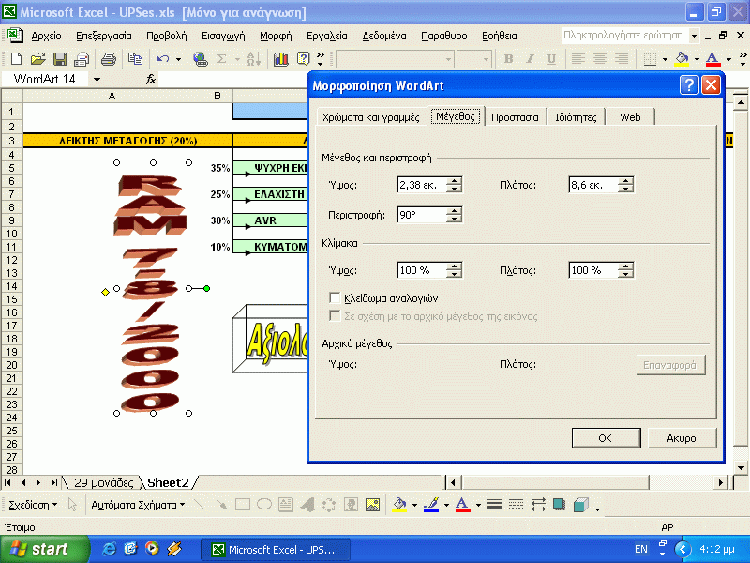Open the Αυτόματα Σχήματα dropdown
Image resolution: width=750 pixels, height=563 pixels.
[x=138, y=505]
